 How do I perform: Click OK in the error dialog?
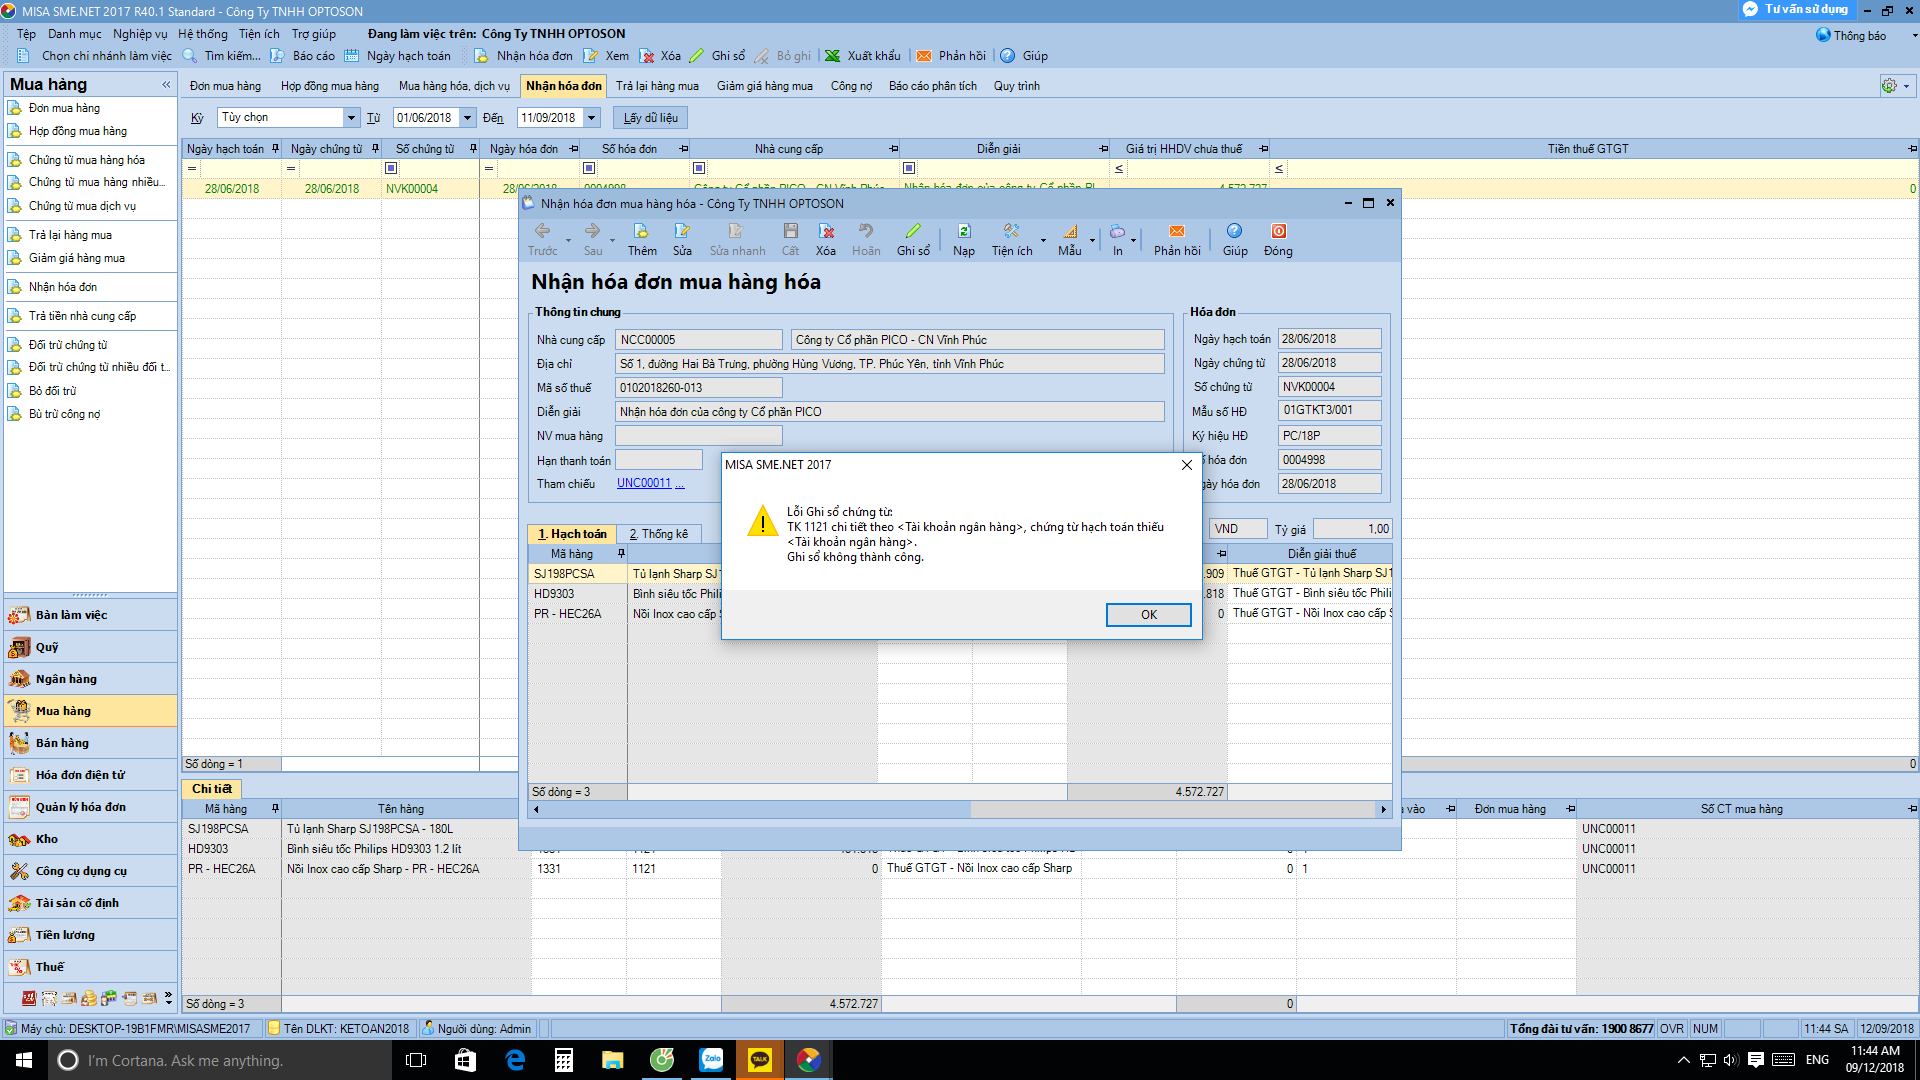1148,615
